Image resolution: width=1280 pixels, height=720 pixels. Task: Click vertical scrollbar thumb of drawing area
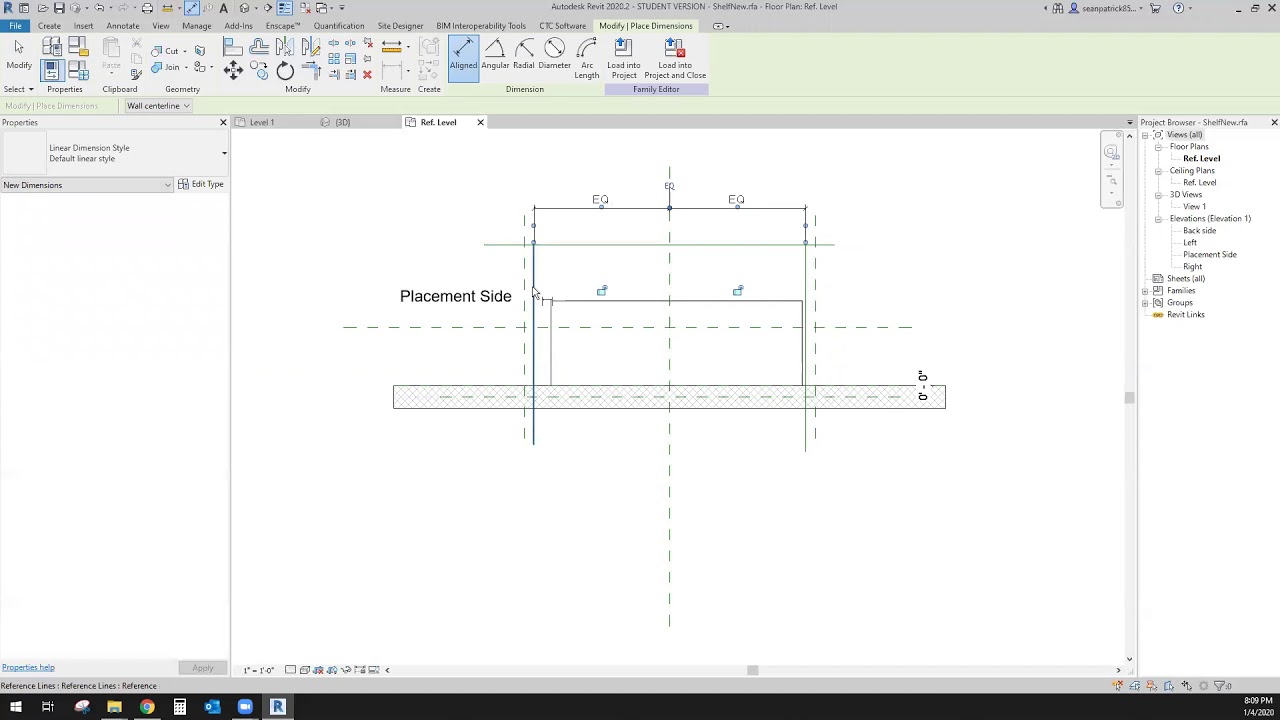tap(1129, 398)
